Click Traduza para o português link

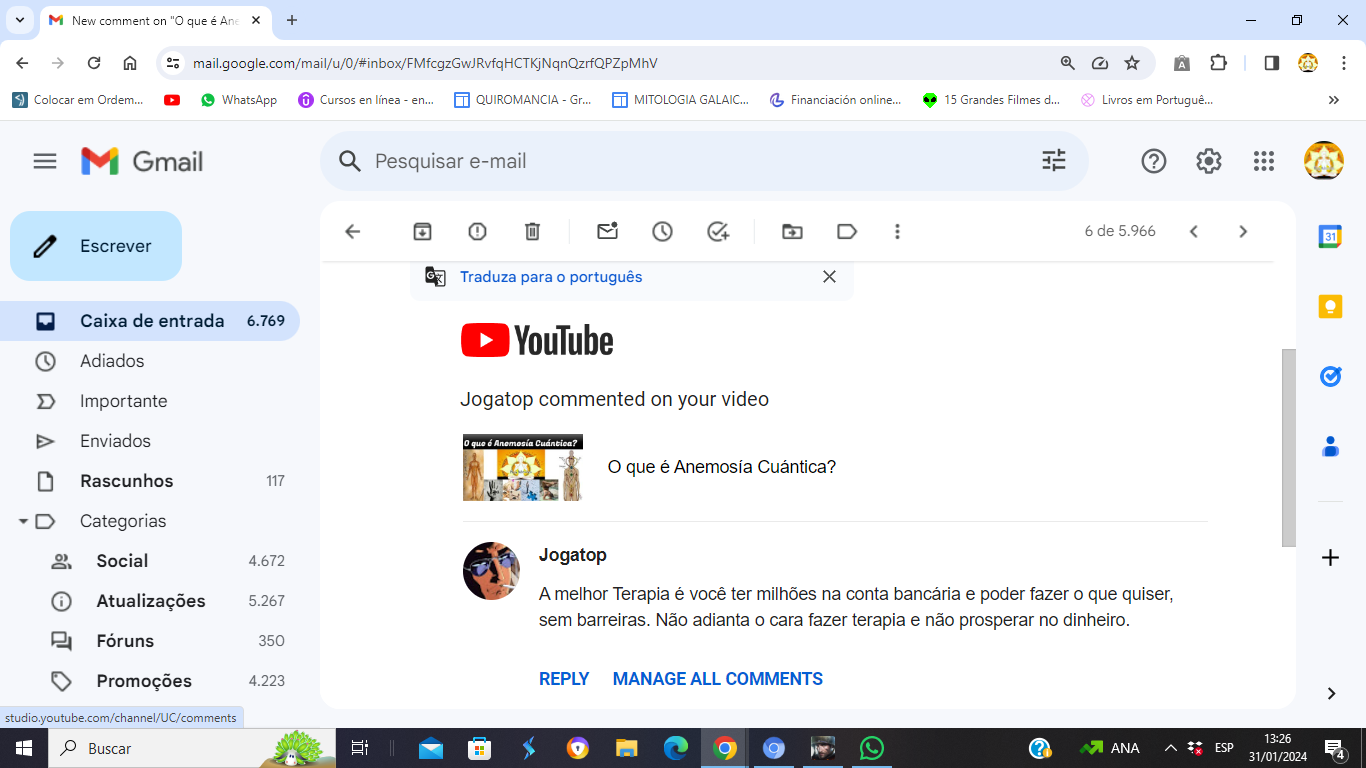point(551,277)
